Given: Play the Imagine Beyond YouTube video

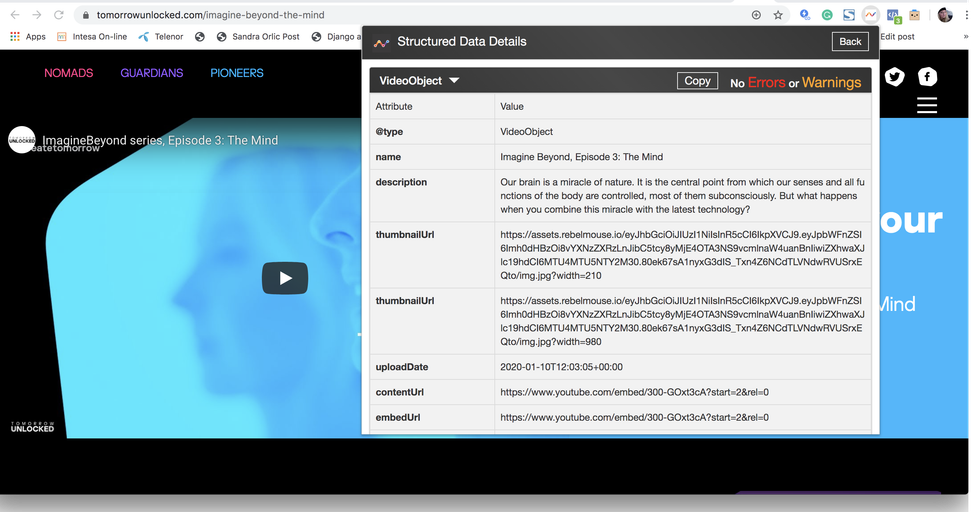Looking at the screenshot, I should pos(285,278).
